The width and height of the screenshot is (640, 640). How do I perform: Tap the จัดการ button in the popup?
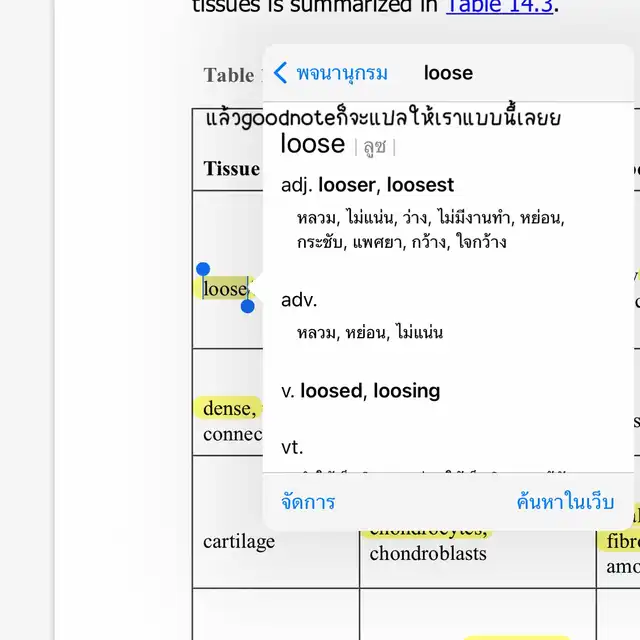[308, 502]
